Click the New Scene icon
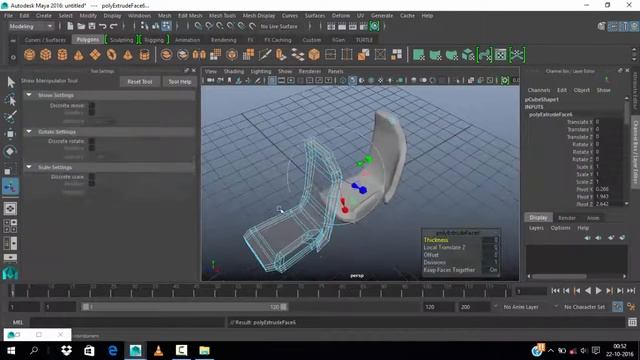 click(70, 26)
